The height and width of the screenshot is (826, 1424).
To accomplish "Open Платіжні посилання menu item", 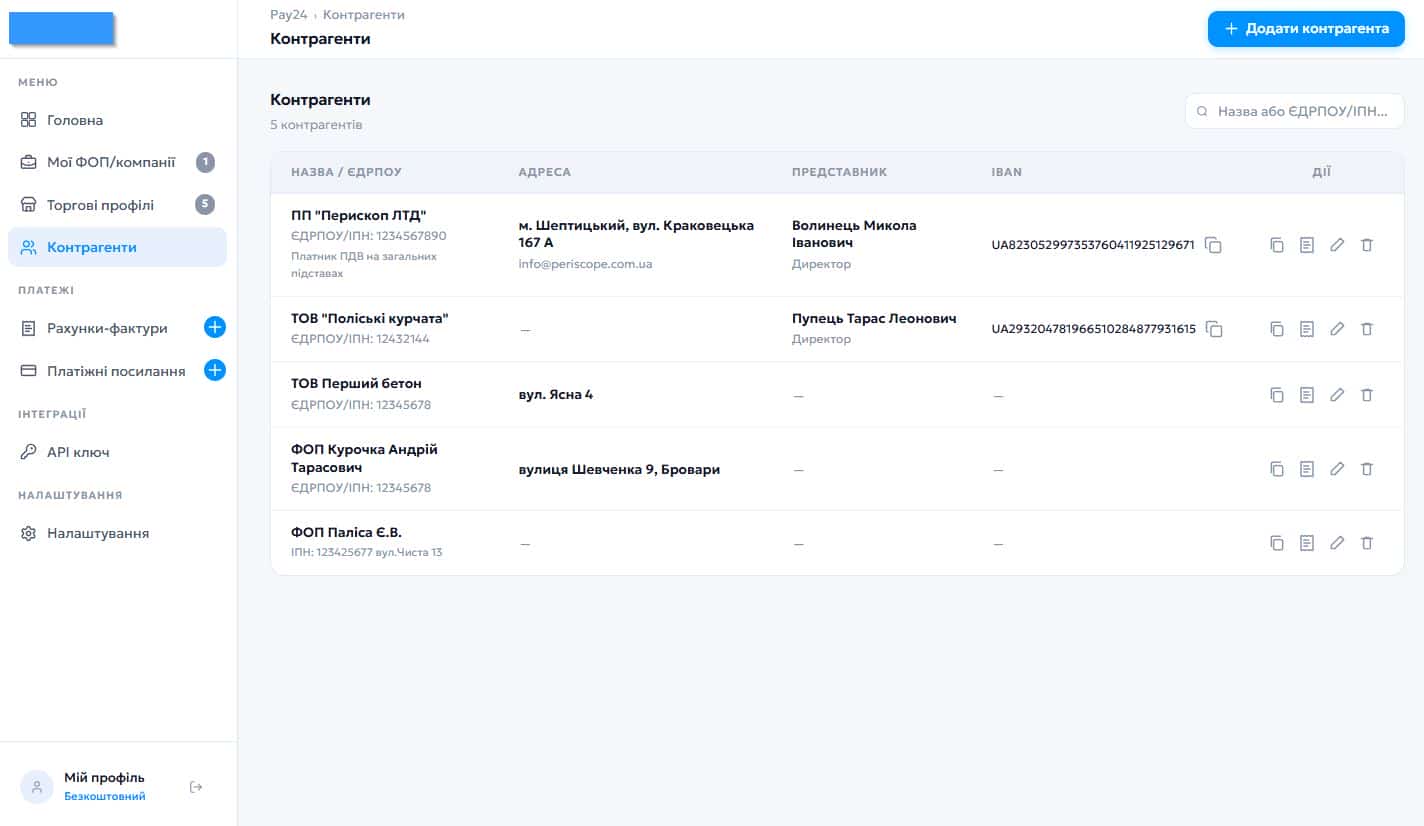I will tap(116, 371).
